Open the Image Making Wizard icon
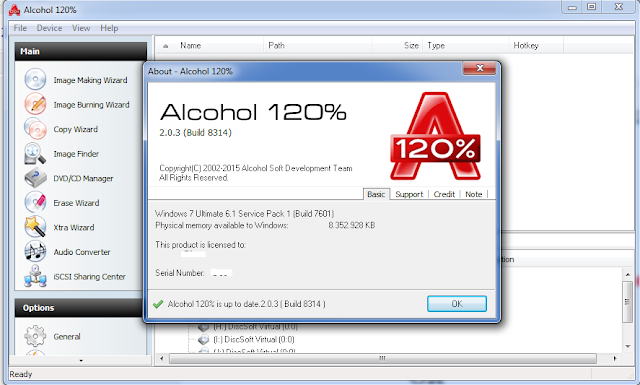Viewport: 640px width, 385px height. point(35,79)
